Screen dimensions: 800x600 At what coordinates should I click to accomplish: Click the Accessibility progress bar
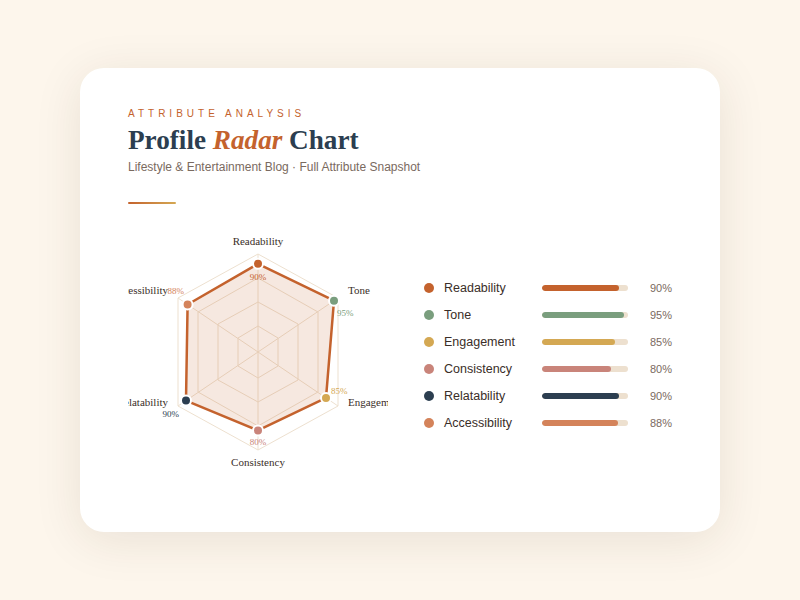click(585, 423)
